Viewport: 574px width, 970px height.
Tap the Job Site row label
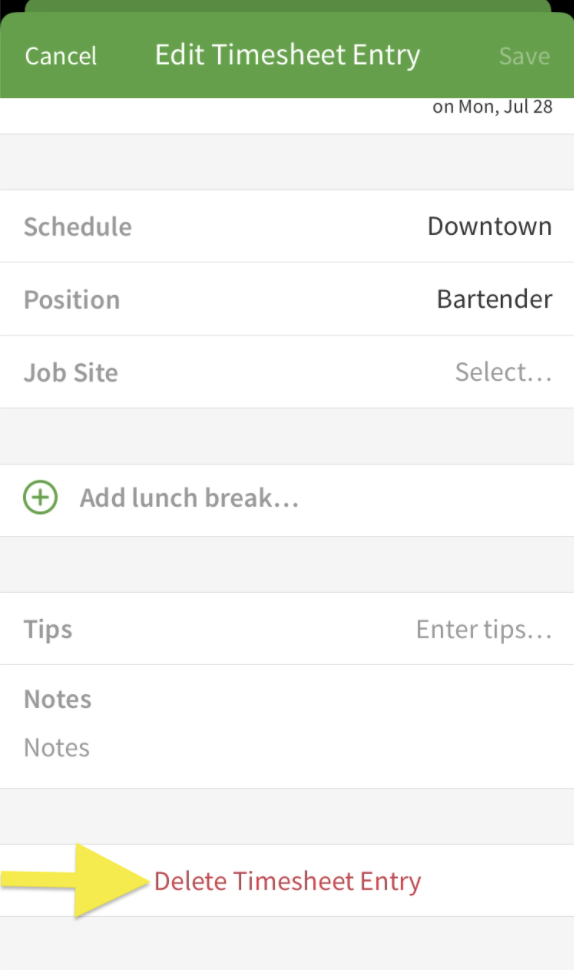point(71,373)
